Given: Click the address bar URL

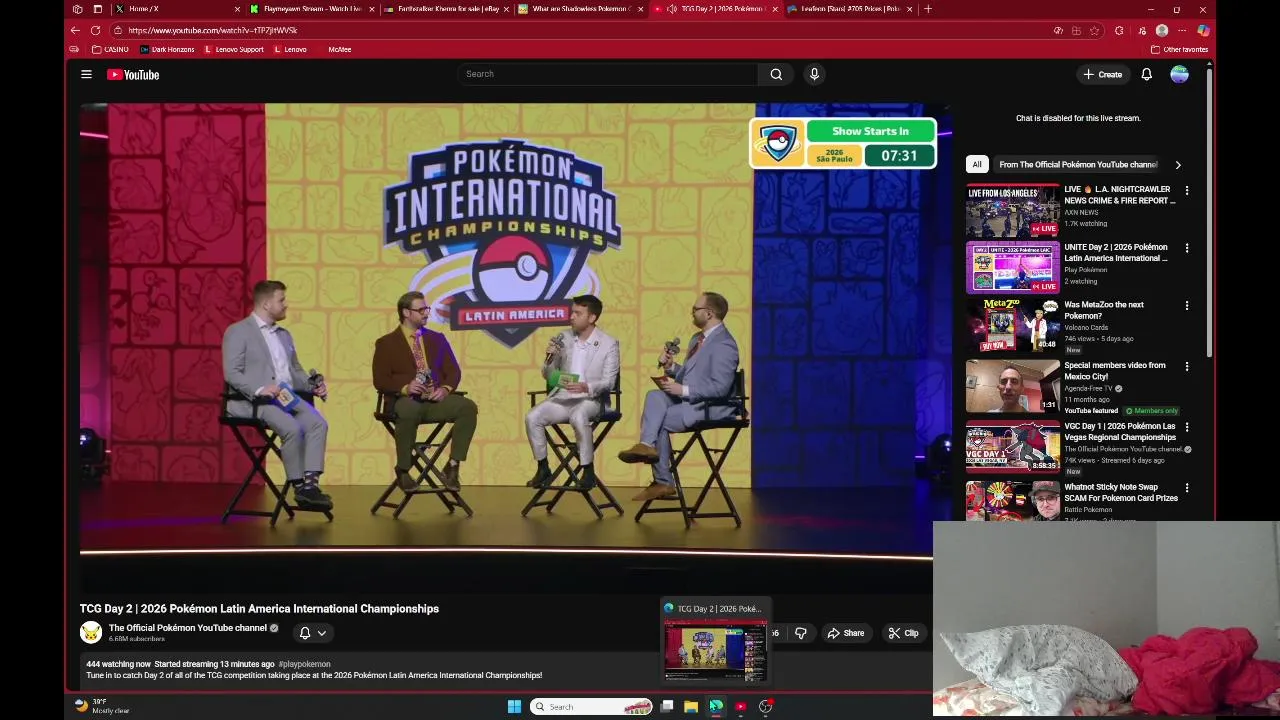Looking at the screenshot, I should [x=212, y=30].
